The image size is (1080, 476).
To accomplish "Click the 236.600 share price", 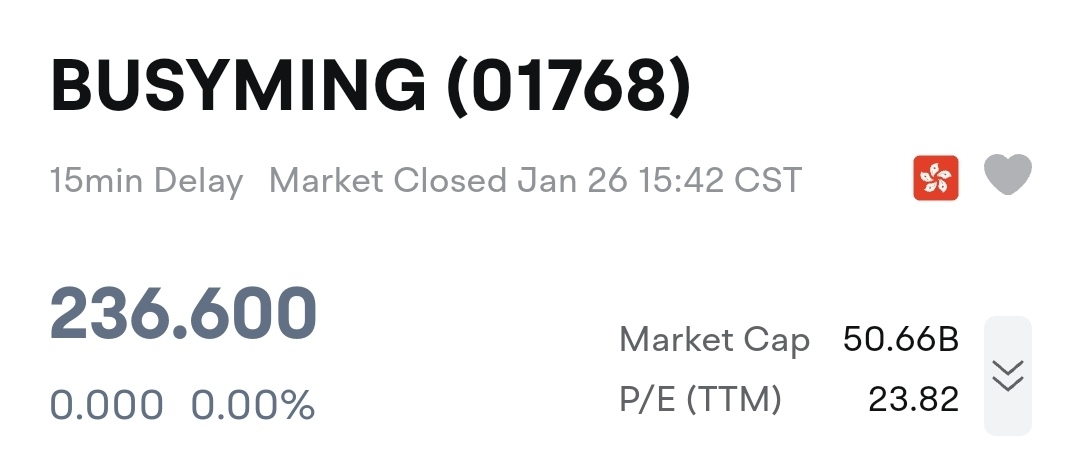I will click(183, 314).
